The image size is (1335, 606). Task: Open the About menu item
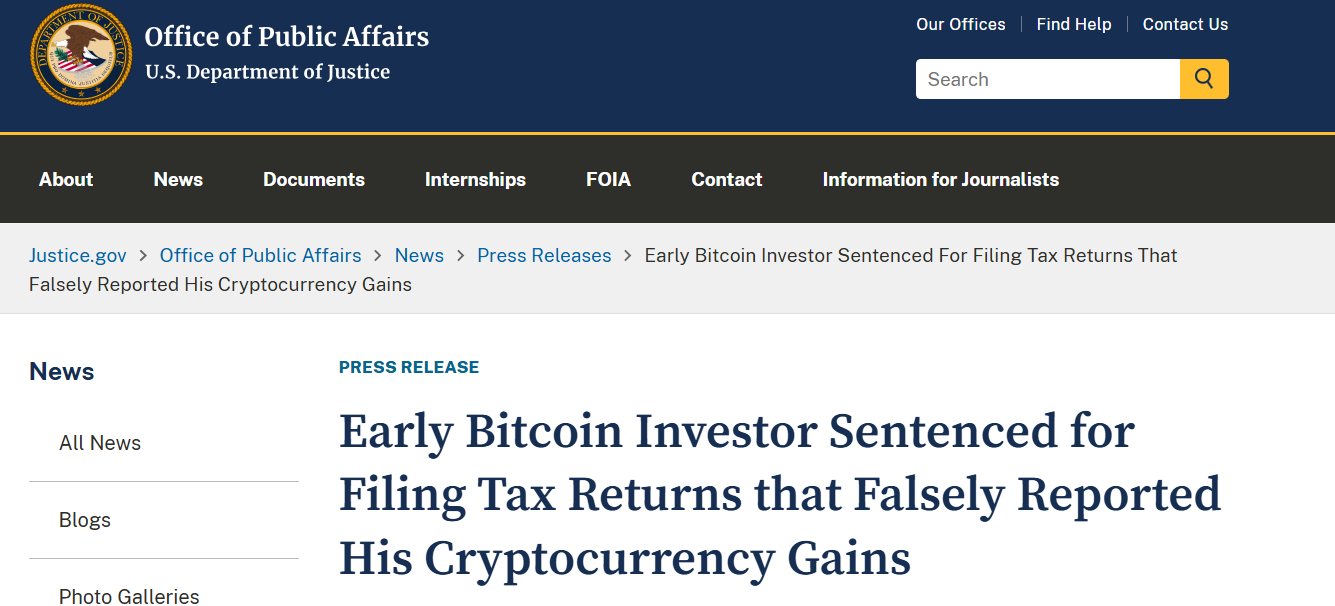66,179
